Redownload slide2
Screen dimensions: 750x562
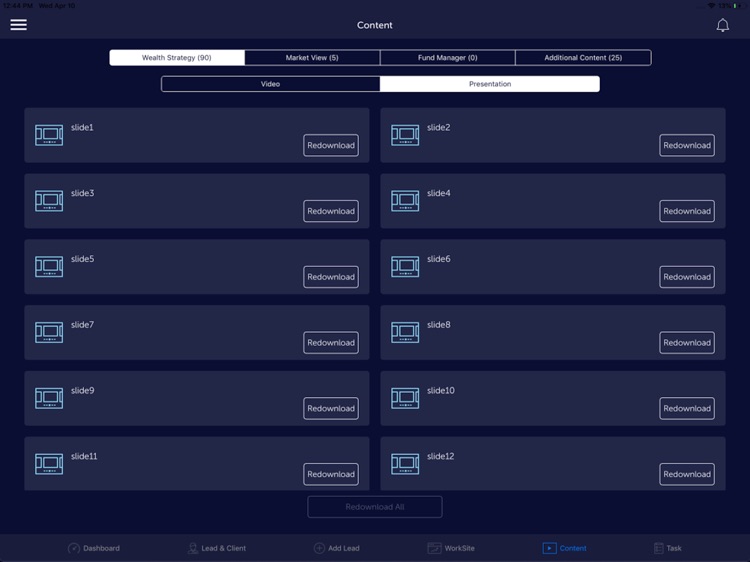(687, 145)
